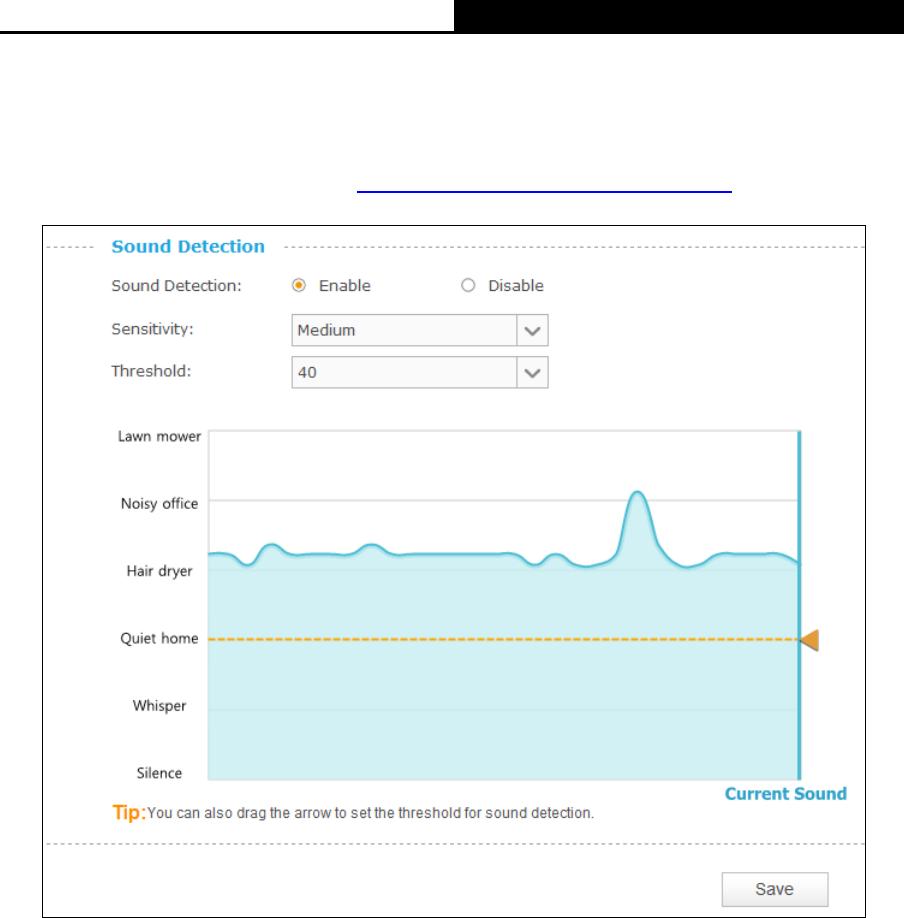904x918 pixels.
Task: Select the Disable radio button
Action: 468,285
